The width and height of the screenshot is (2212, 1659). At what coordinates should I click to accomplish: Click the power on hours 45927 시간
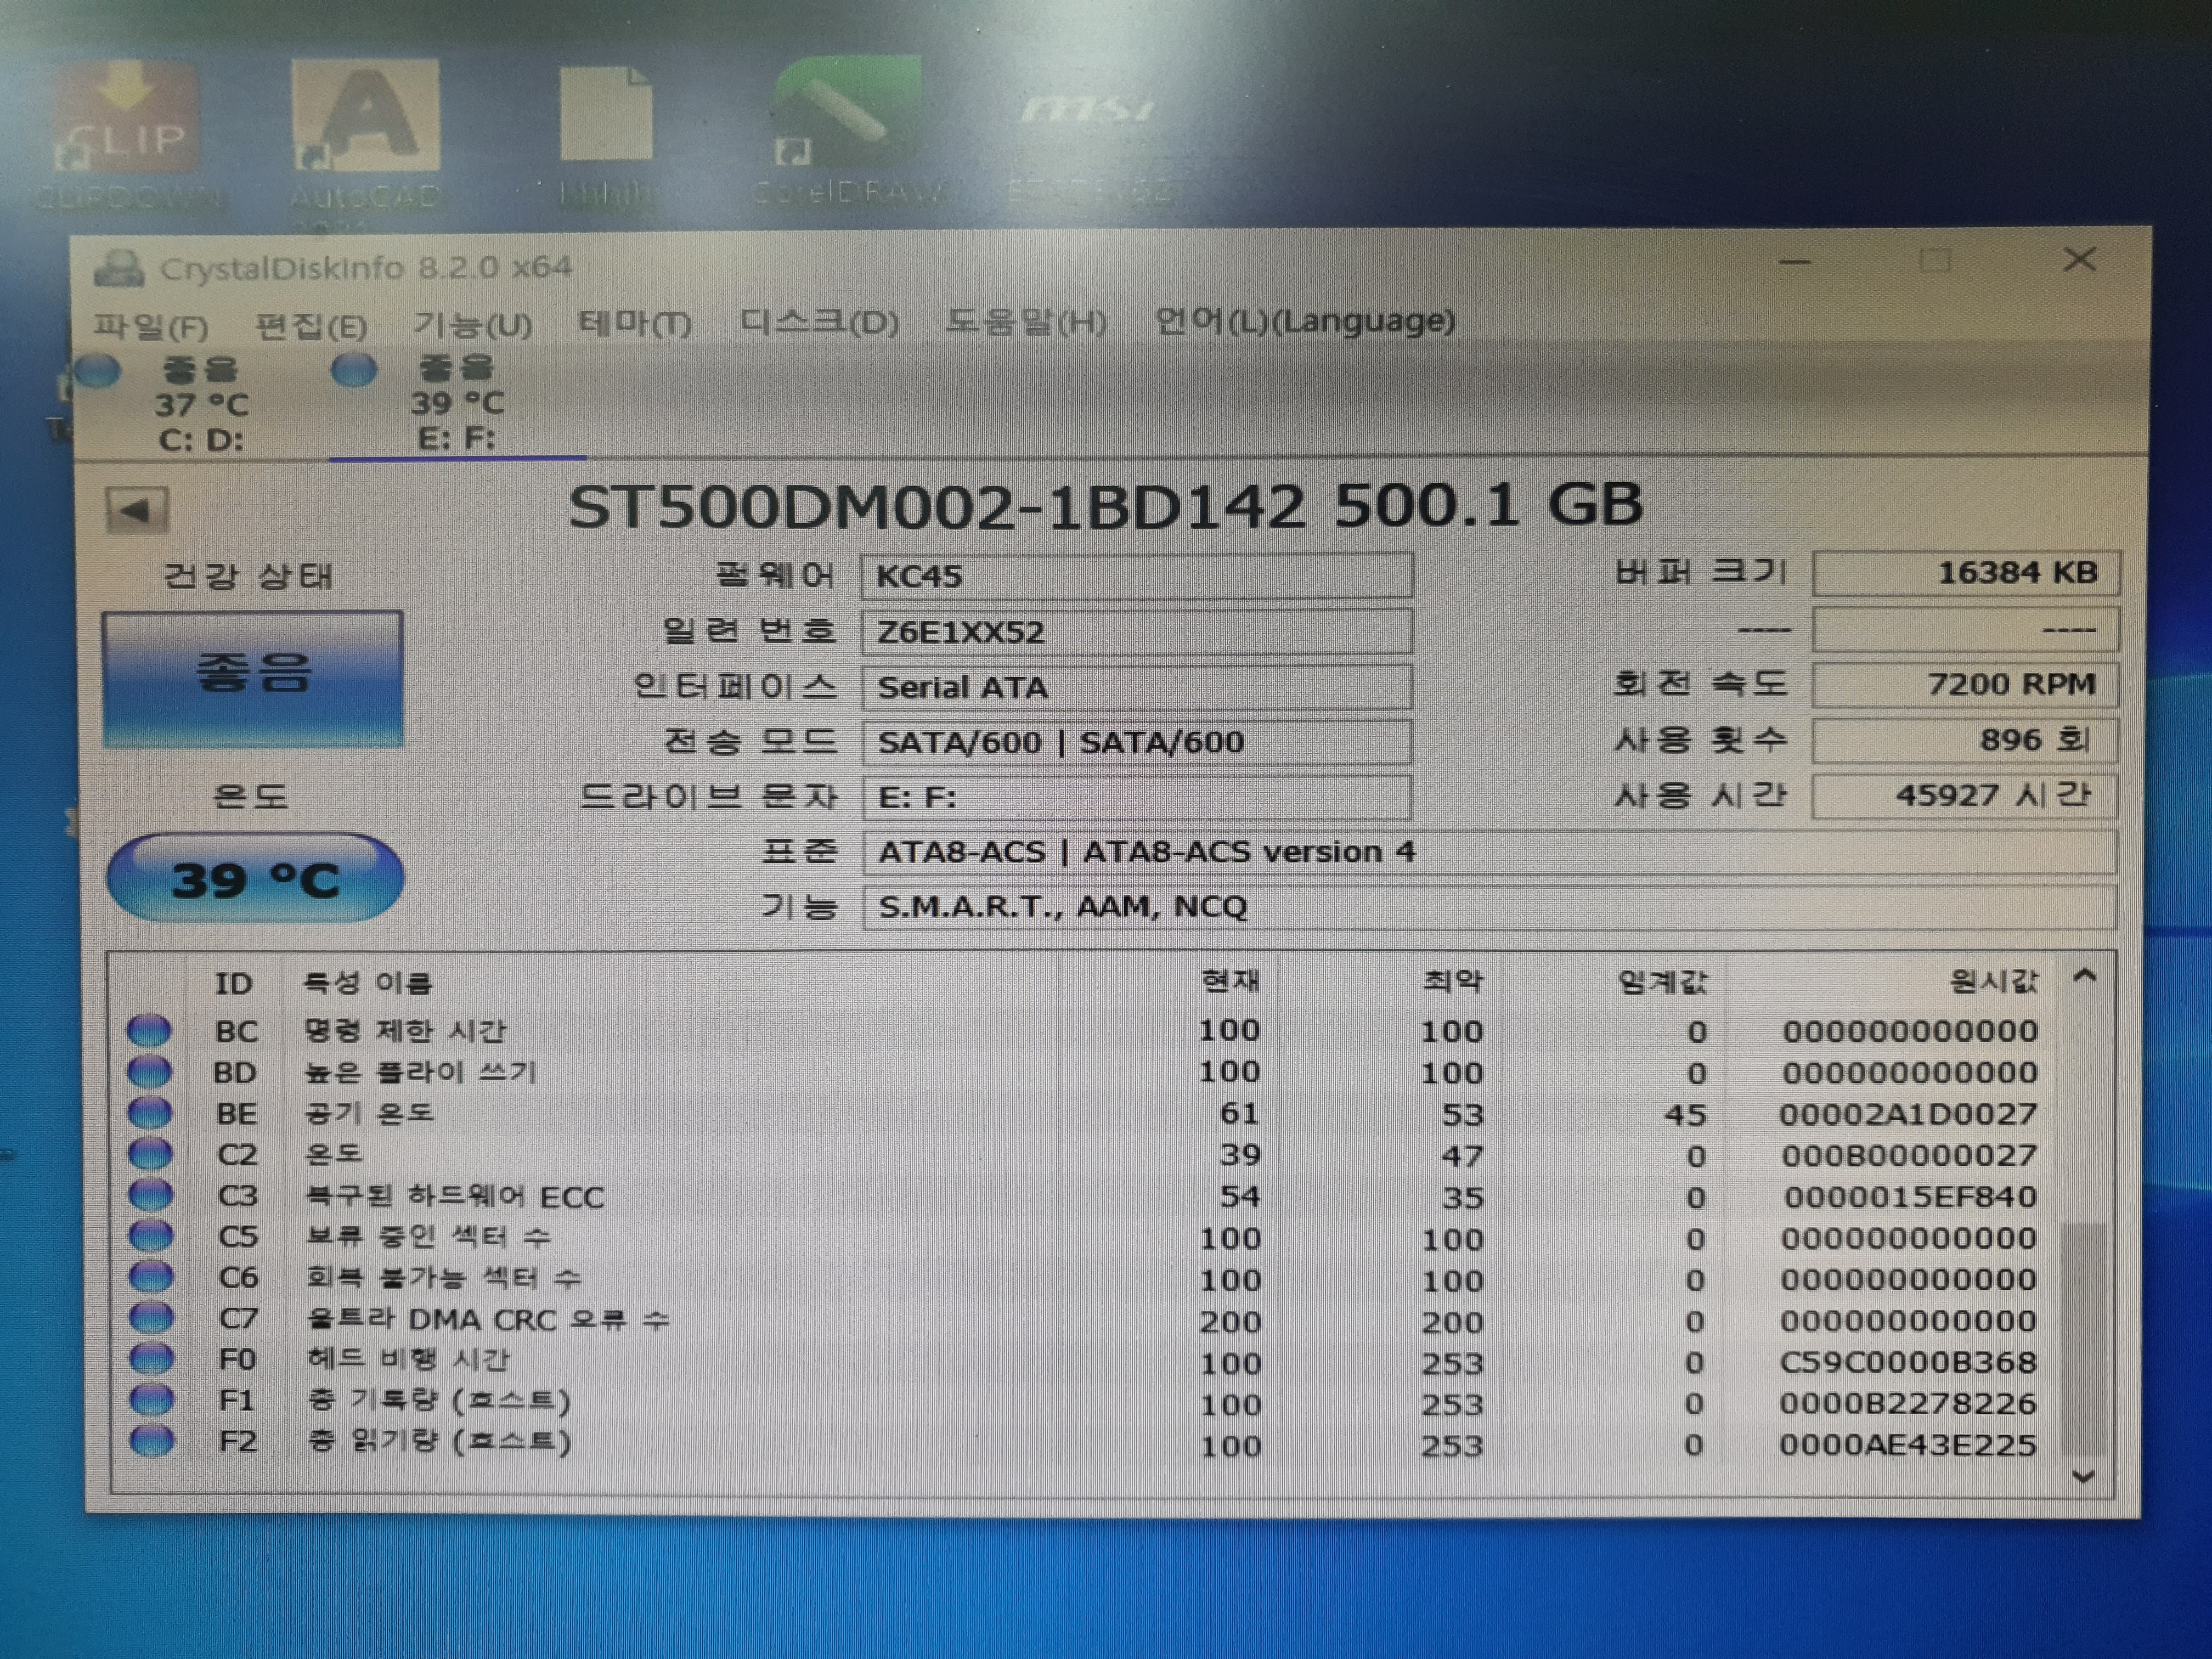point(1965,796)
